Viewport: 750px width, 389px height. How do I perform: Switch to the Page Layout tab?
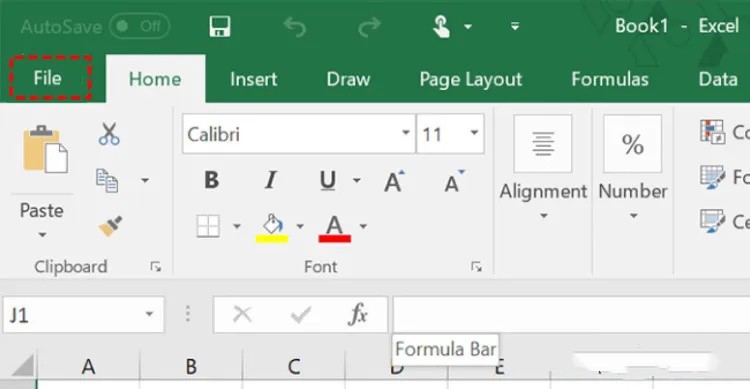click(x=471, y=79)
